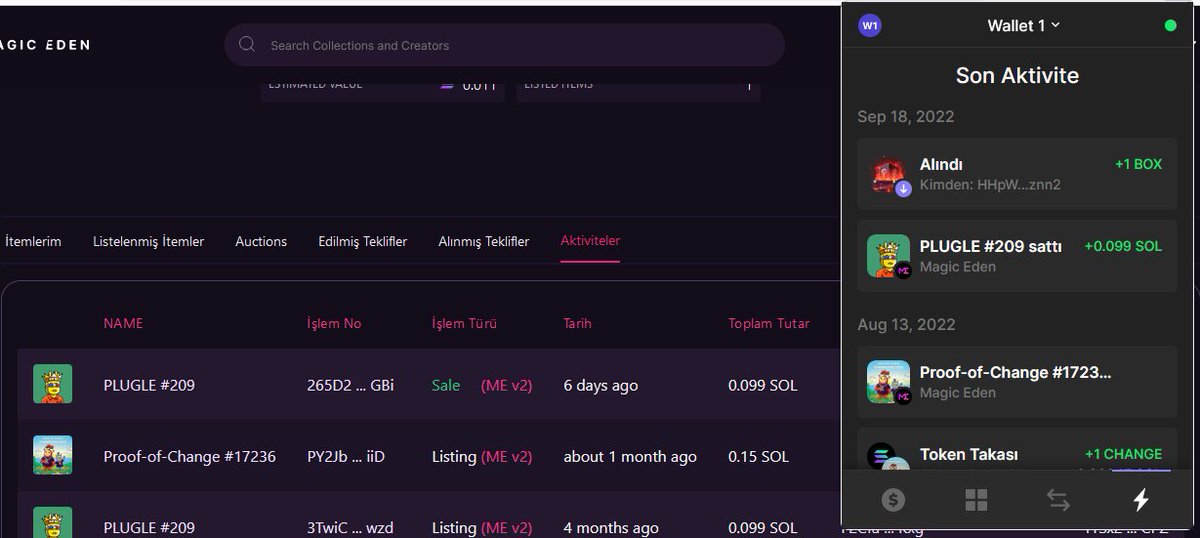The image size is (1200, 538).
Task: Click the 'about 1 month ago' date cell
Action: [630, 456]
